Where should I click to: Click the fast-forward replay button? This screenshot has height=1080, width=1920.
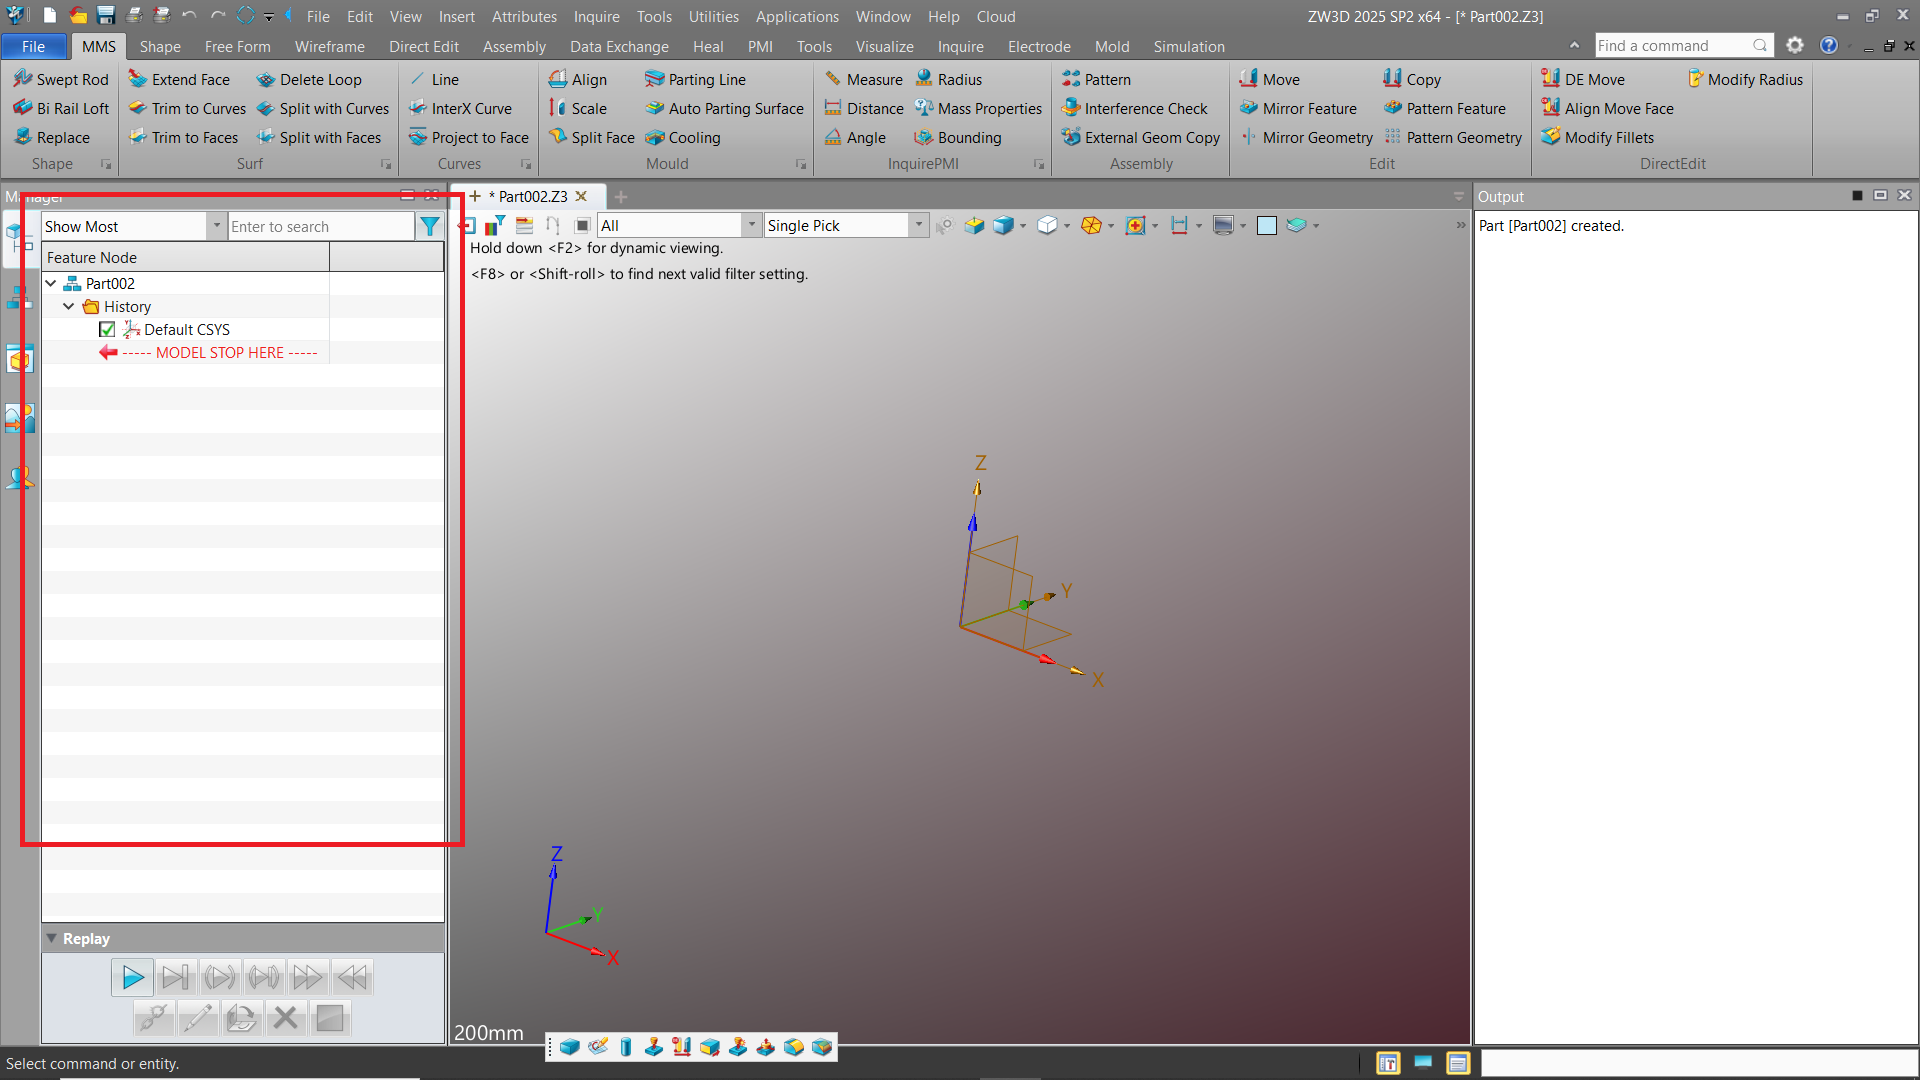[308, 977]
